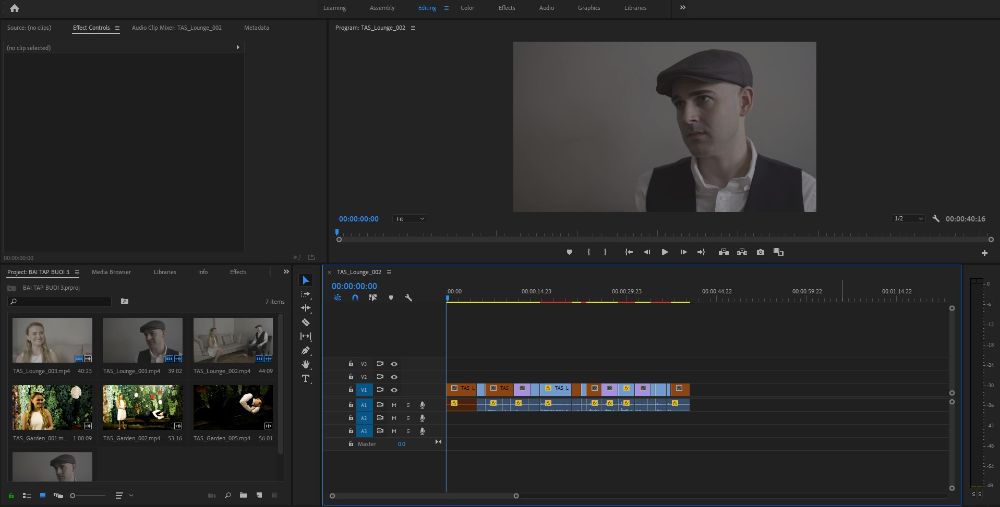Open TAS_Lounge_002 timeline panel menu
Screen dimensions: 1000x507
click(x=389, y=272)
